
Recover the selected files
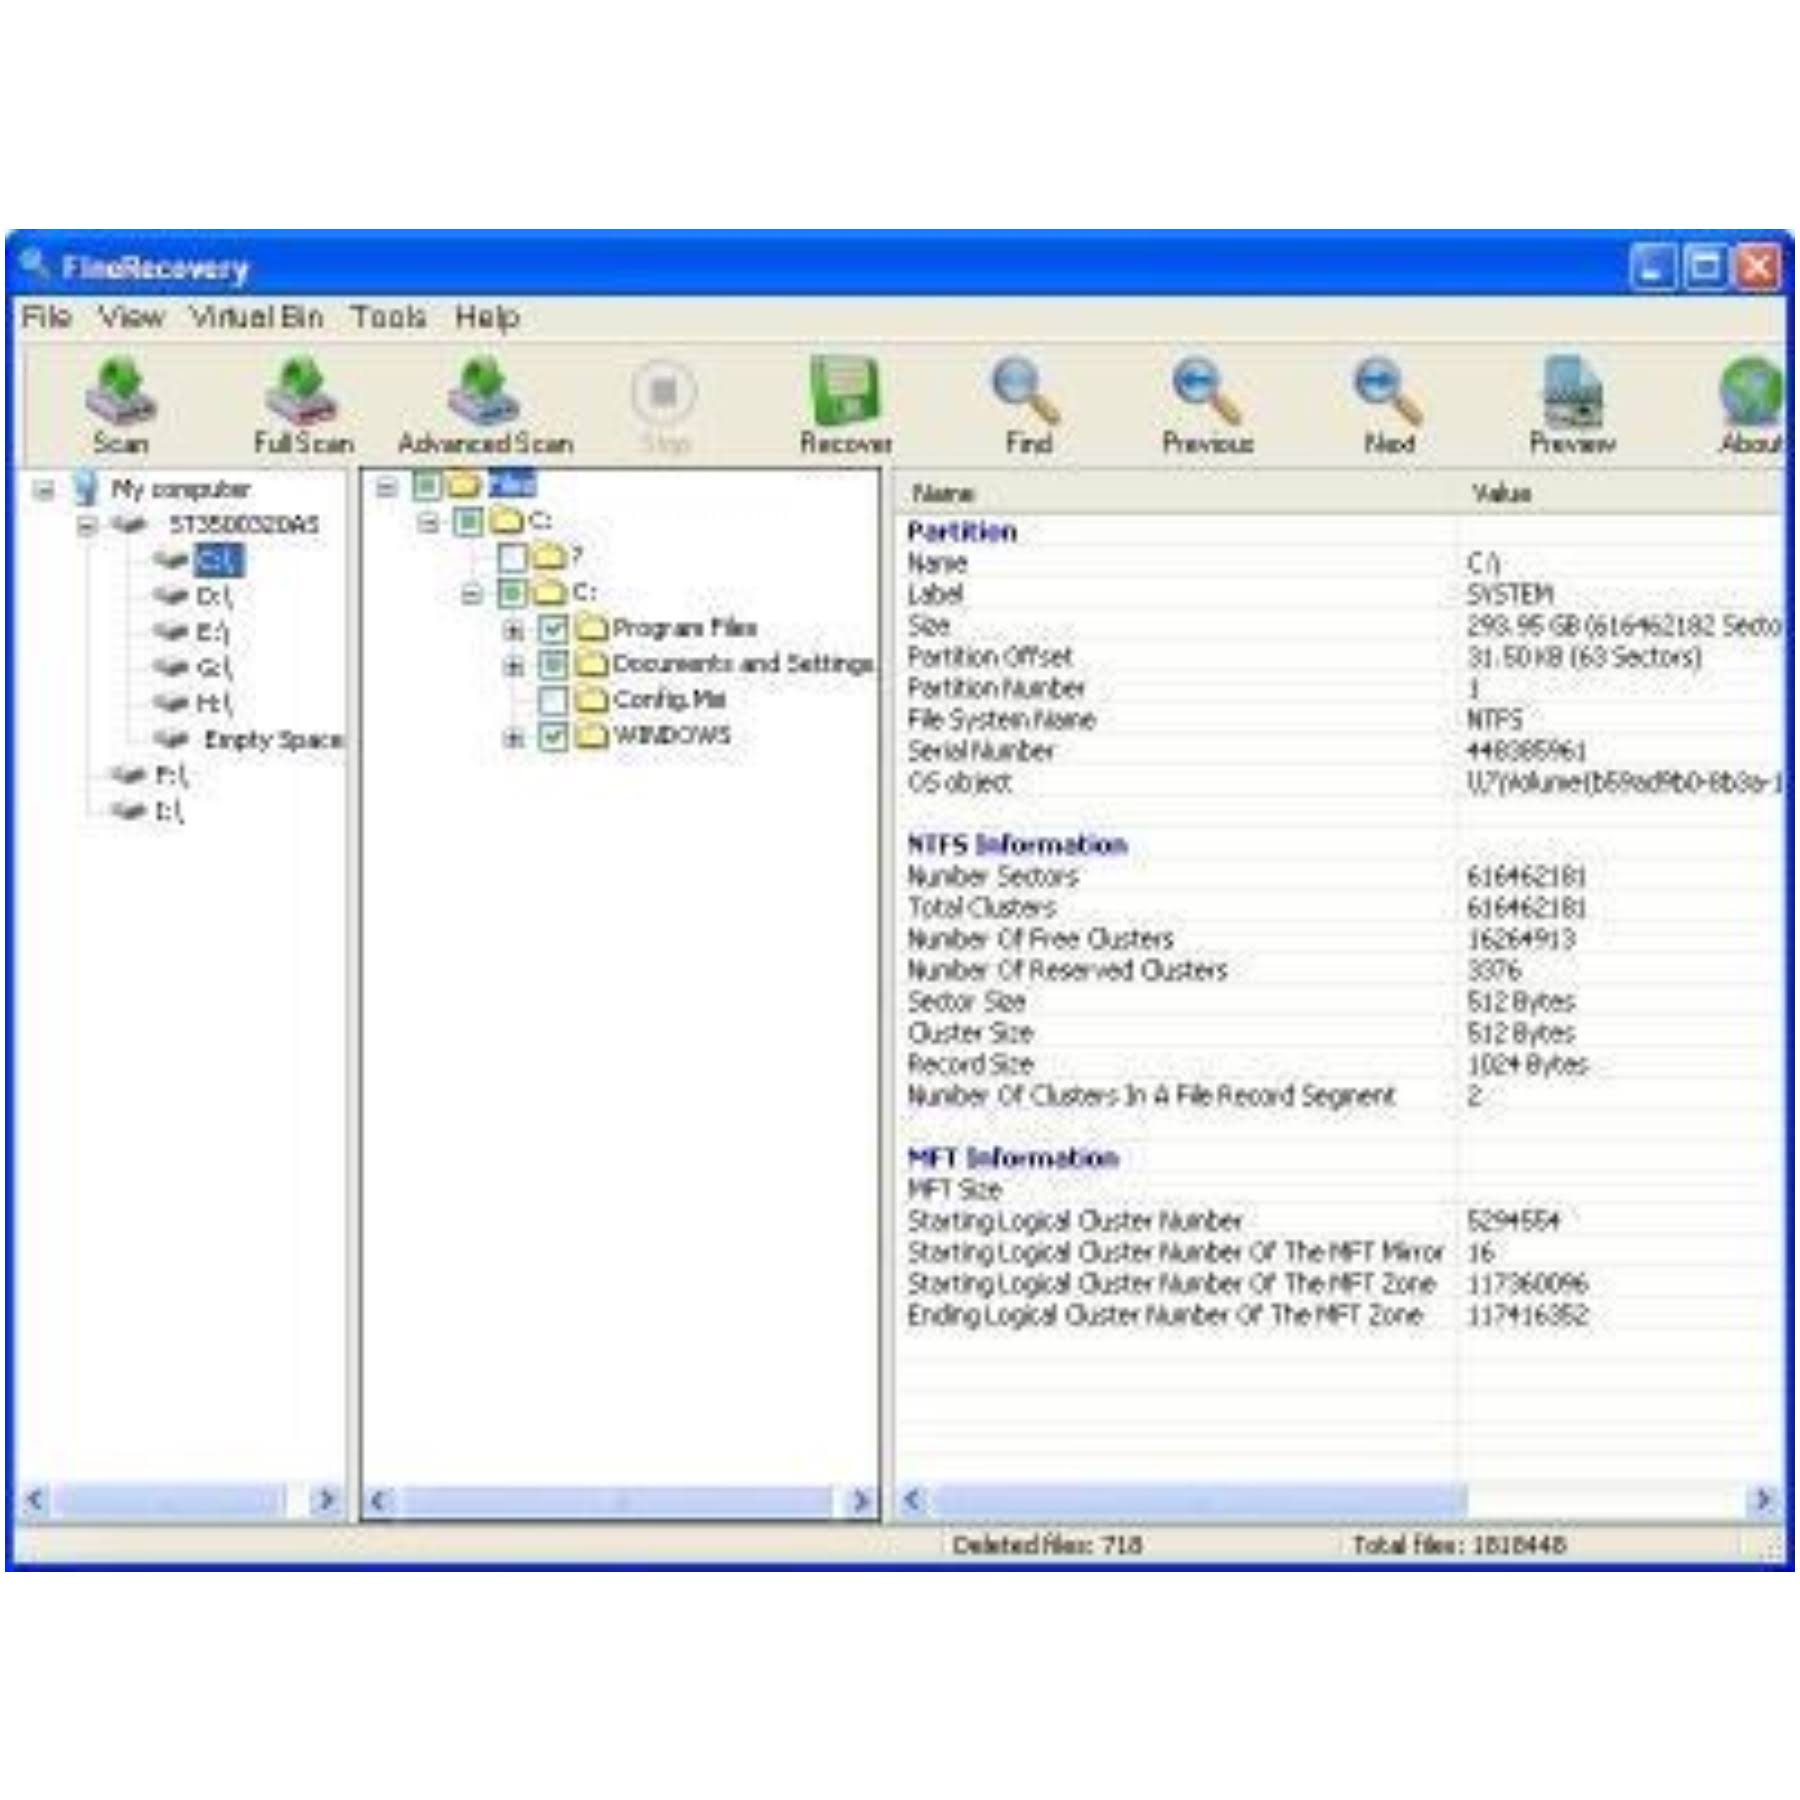[x=845, y=405]
